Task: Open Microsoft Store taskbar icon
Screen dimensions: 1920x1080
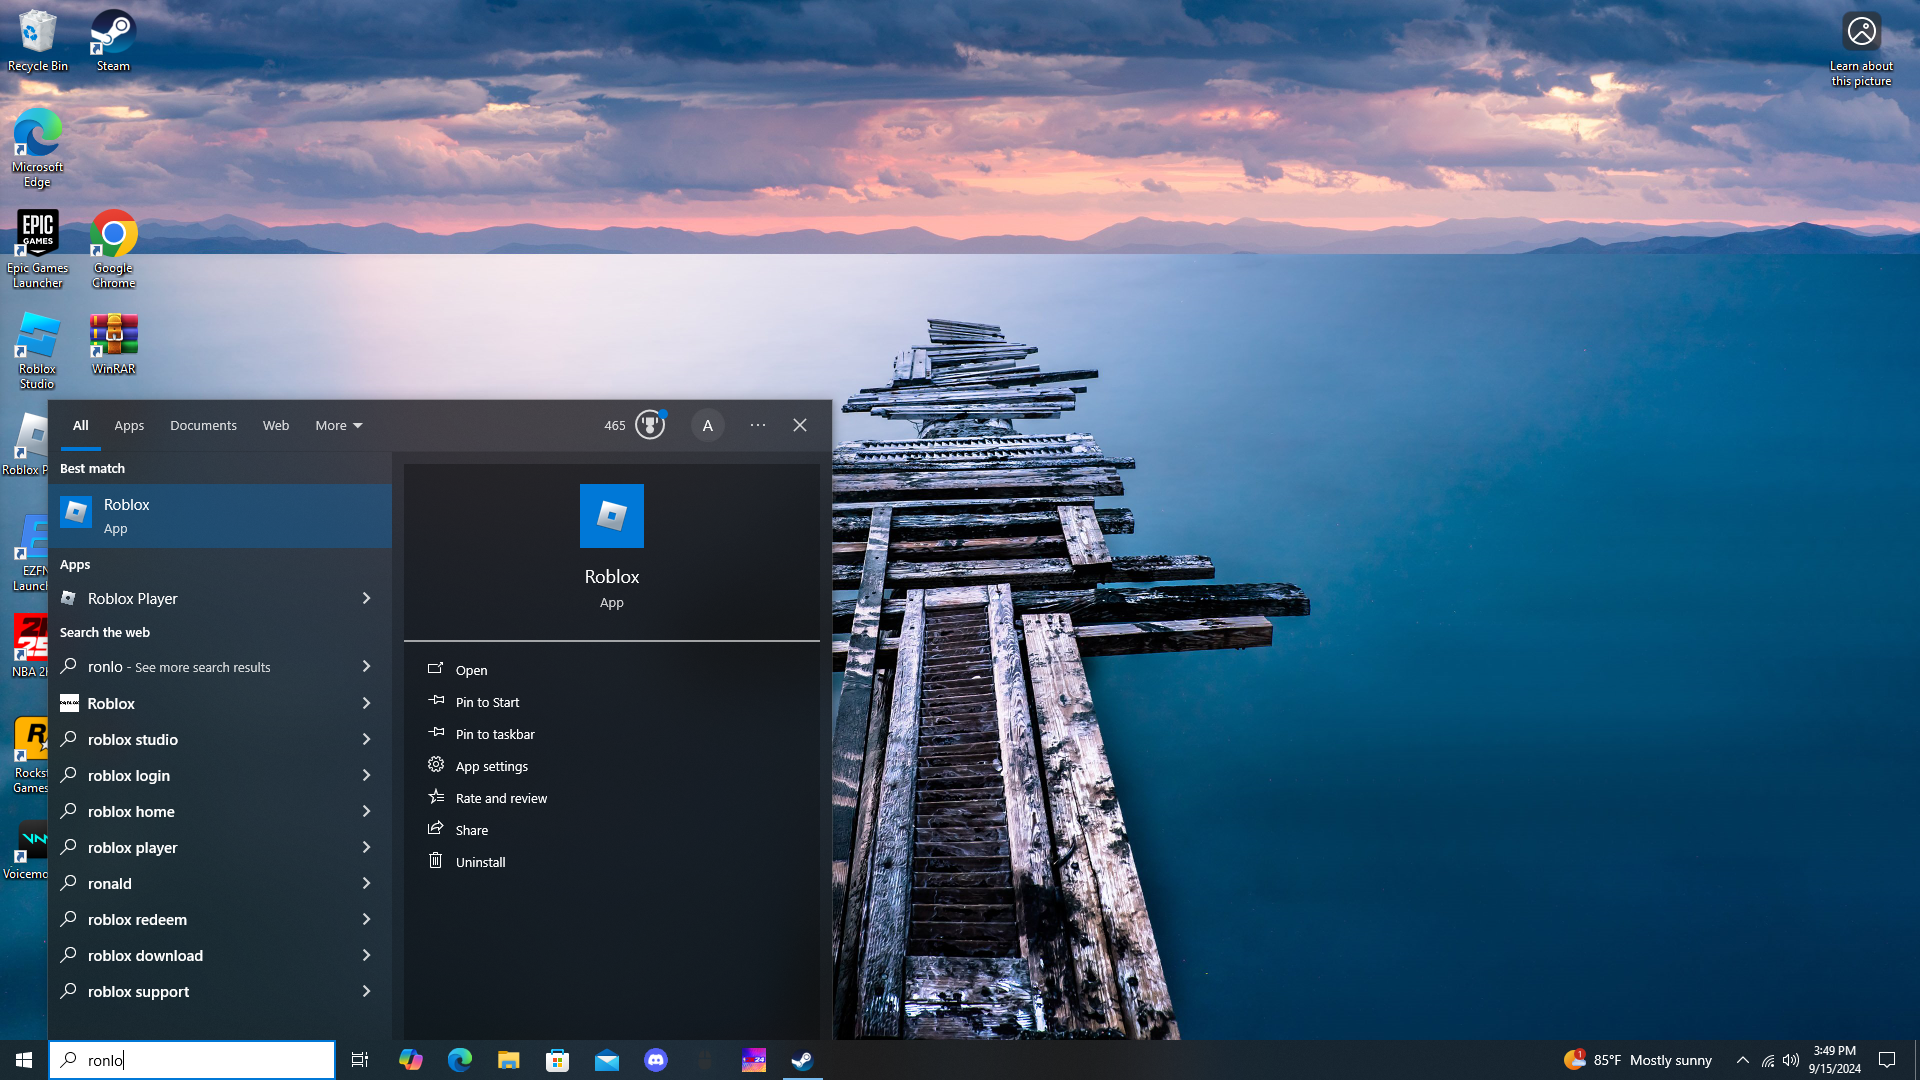Action: pyautogui.click(x=558, y=1060)
